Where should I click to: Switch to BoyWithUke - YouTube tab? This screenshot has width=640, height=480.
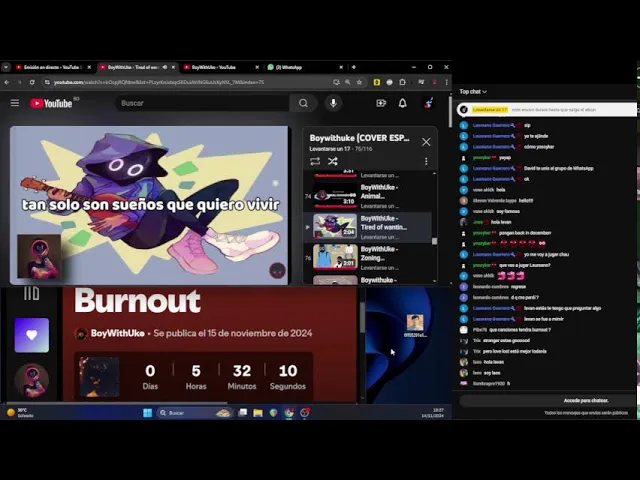click(x=221, y=67)
